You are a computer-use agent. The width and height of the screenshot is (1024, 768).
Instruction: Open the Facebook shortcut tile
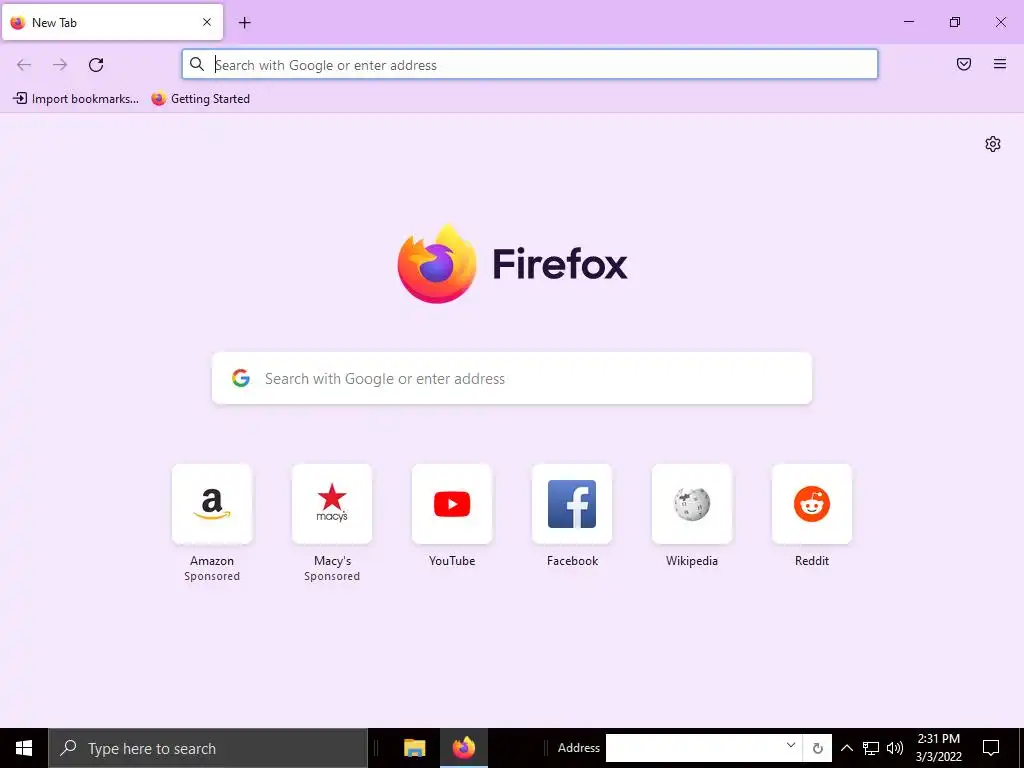572,504
